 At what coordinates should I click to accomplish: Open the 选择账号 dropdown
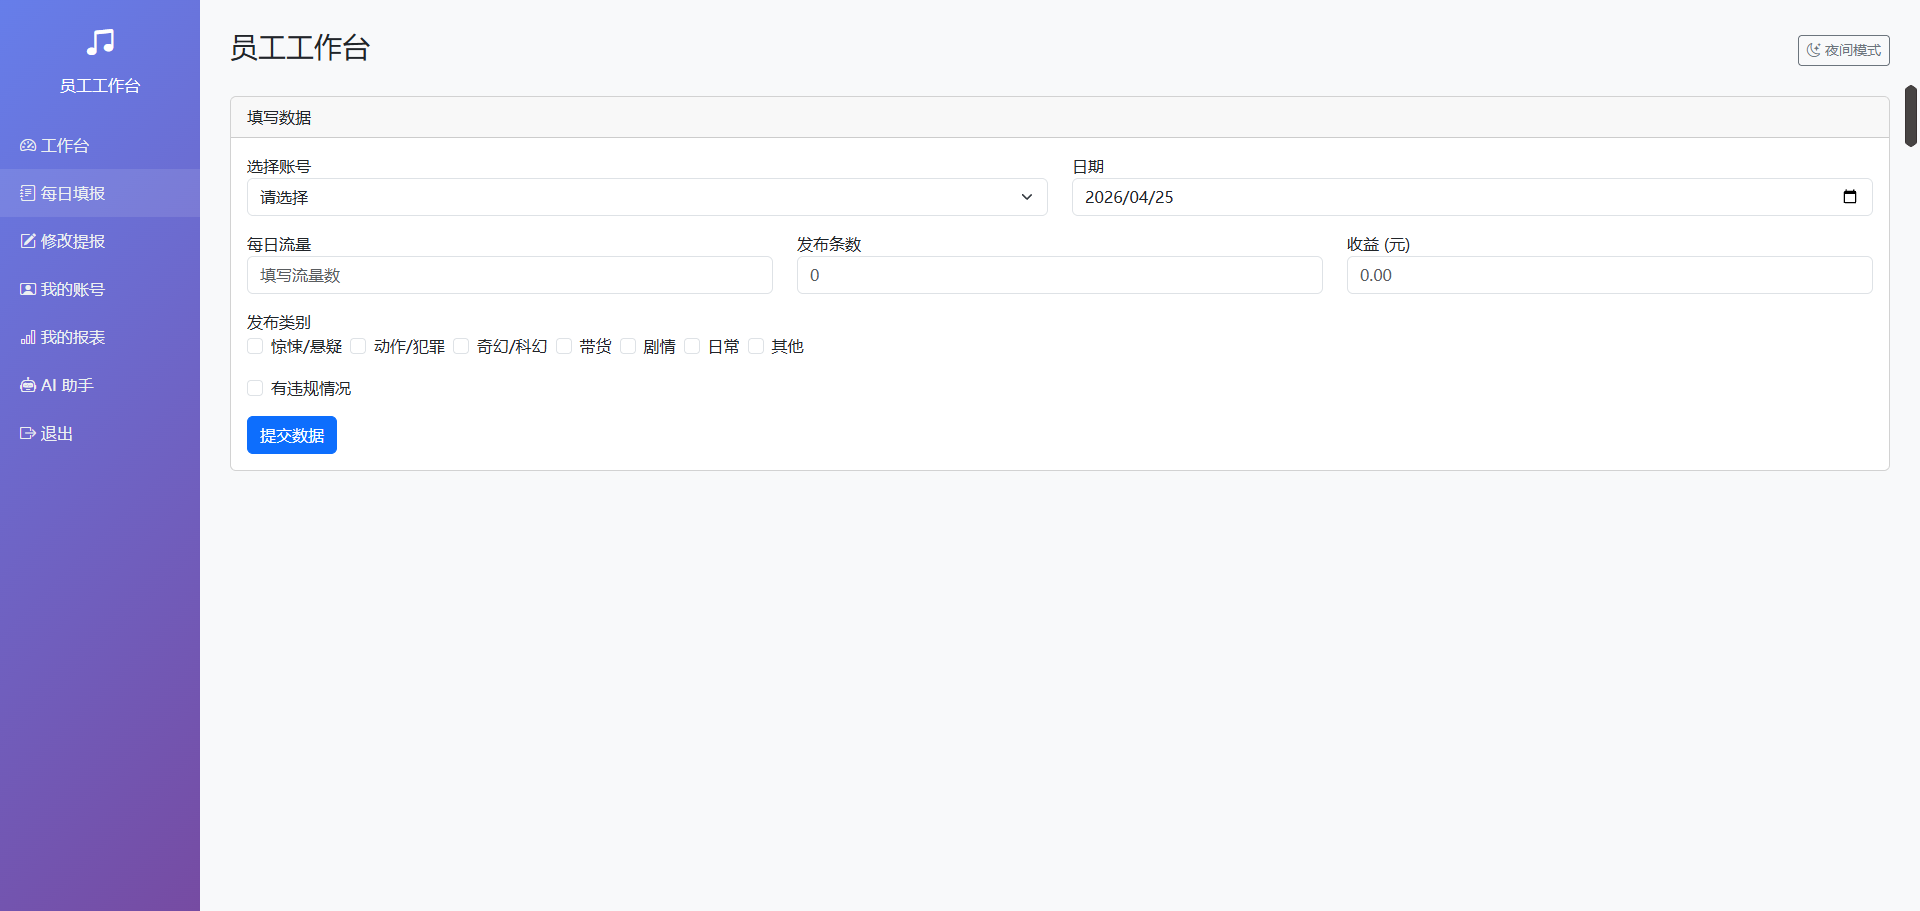(x=646, y=197)
